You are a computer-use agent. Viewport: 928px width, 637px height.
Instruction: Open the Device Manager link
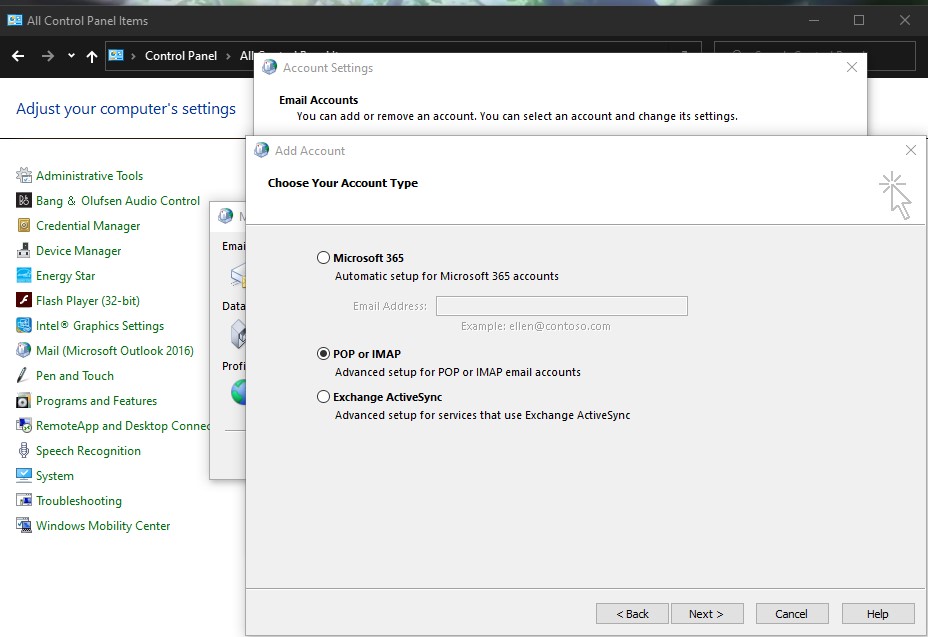(79, 250)
